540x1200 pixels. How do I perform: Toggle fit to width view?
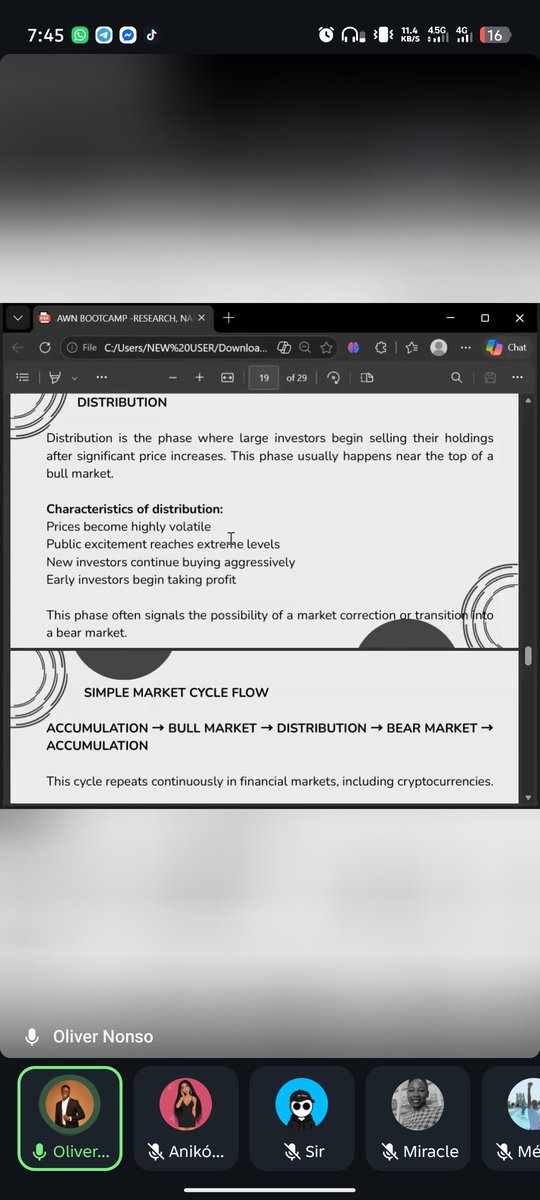[x=227, y=377]
